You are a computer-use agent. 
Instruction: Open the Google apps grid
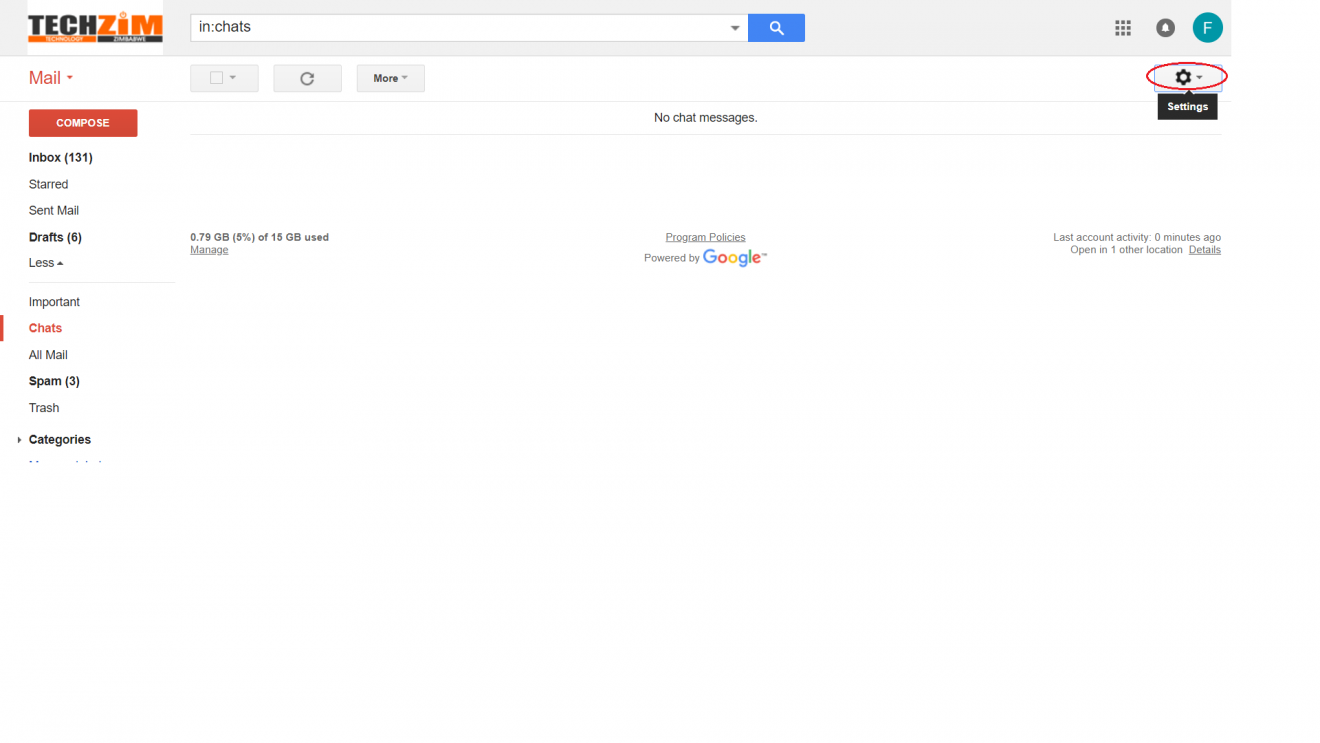[x=1122, y=27]
